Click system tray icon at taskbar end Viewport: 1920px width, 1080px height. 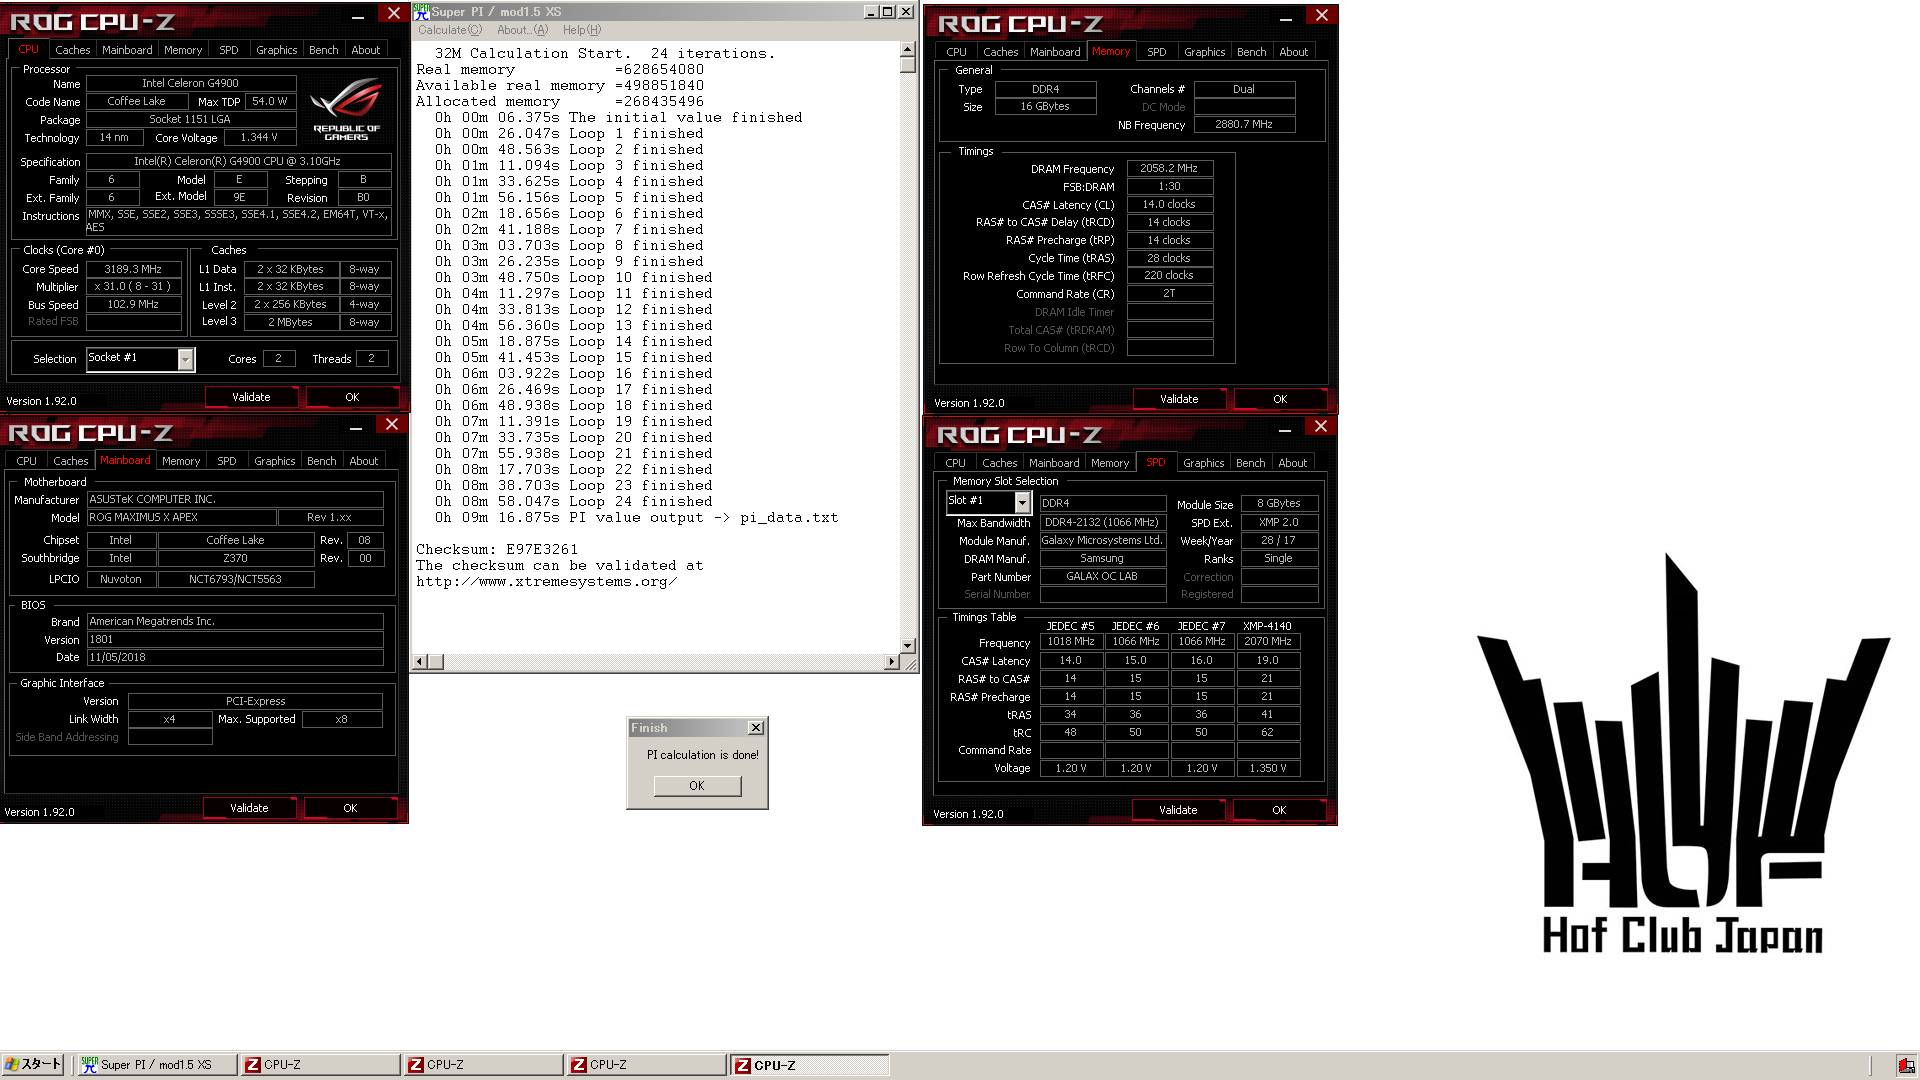(1907, 1065)
